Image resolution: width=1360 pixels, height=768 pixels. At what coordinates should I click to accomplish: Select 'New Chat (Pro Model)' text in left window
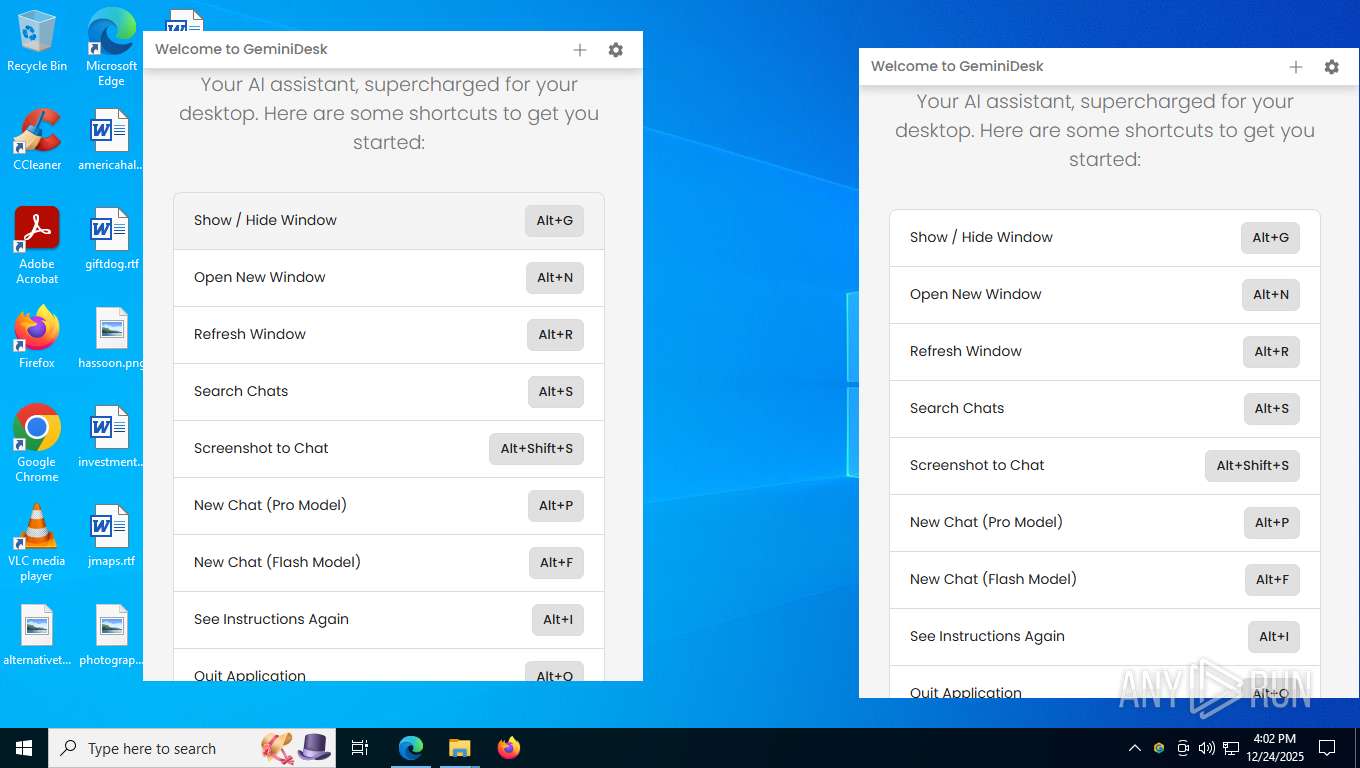pos(270,506)
